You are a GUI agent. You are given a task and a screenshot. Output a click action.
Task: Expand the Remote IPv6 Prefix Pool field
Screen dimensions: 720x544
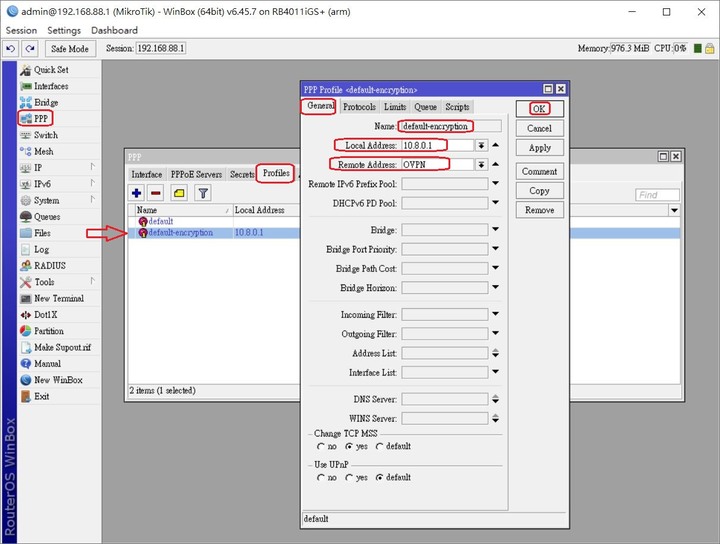pyautogui.click(x=495, y=183)
